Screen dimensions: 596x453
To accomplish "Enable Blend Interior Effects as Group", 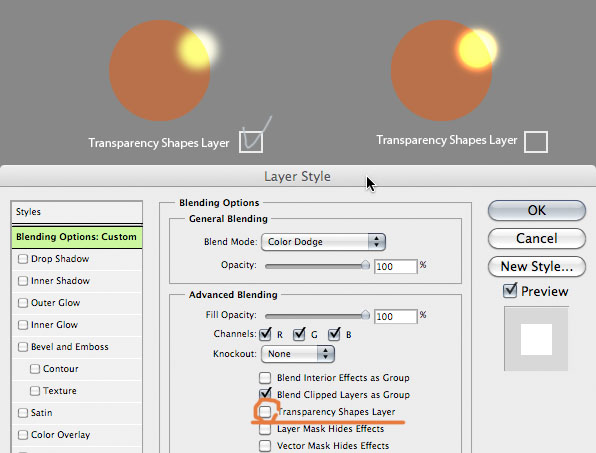I will coord(265,378).
